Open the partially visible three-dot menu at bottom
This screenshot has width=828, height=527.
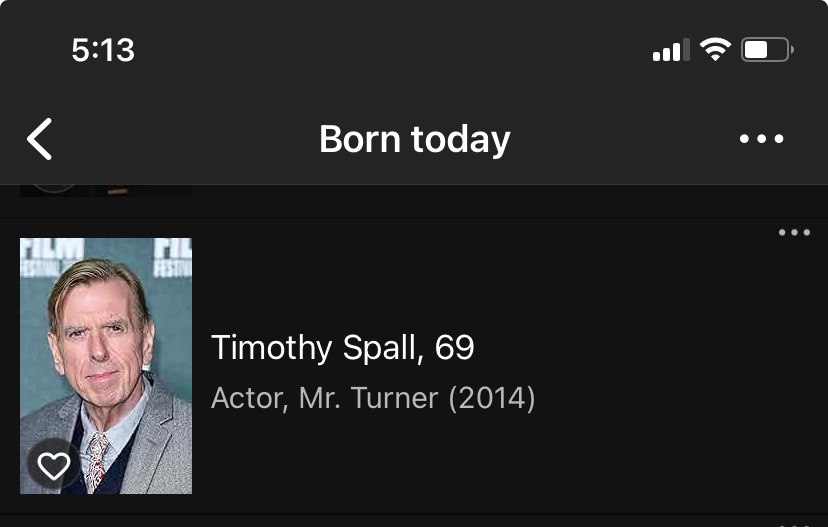click(x=794, y=523)
